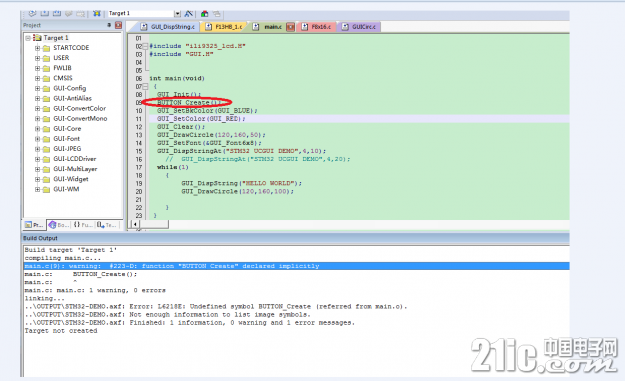The width and height of the screenshot is (625, 381).
Task: Expand the GUI-ConvertMono folder
Action: 37,119
